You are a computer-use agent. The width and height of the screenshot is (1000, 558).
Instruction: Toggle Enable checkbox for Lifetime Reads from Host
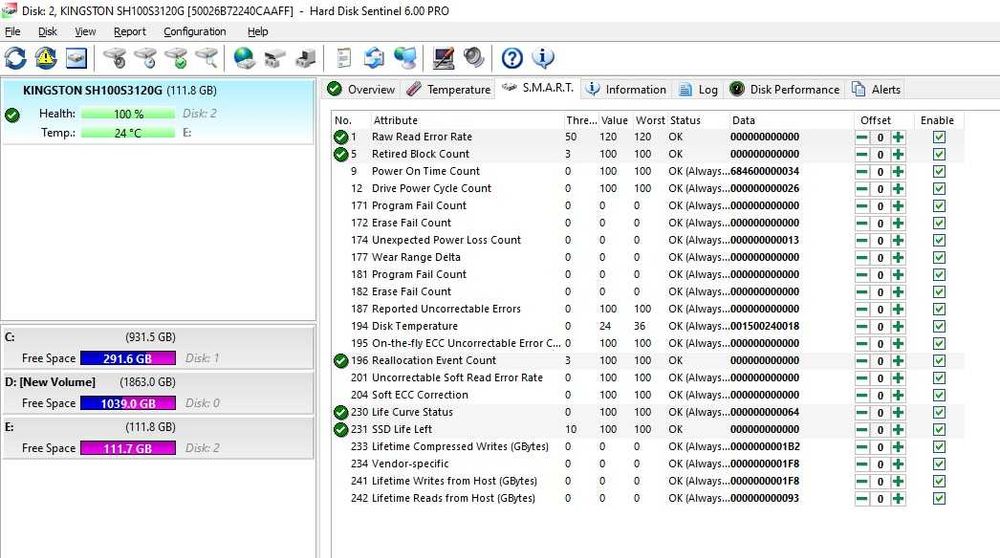tap(939, 499)
